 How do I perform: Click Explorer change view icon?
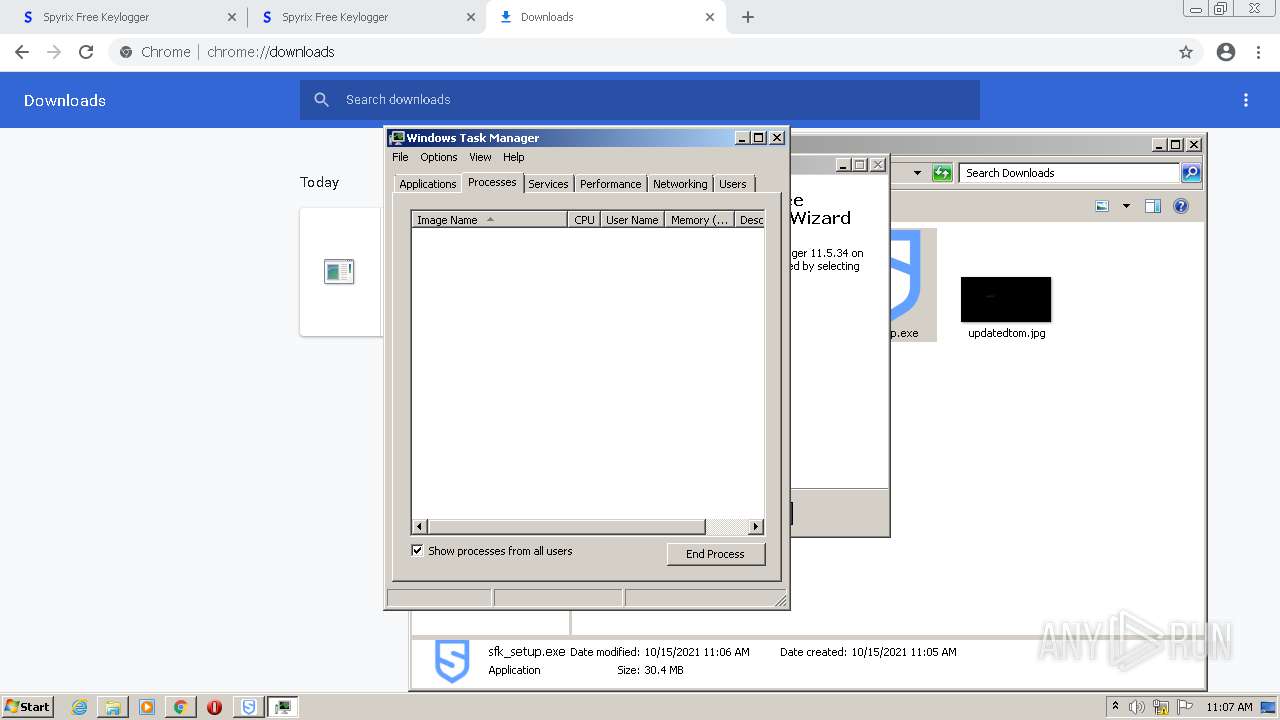[x=1102, y=206]
